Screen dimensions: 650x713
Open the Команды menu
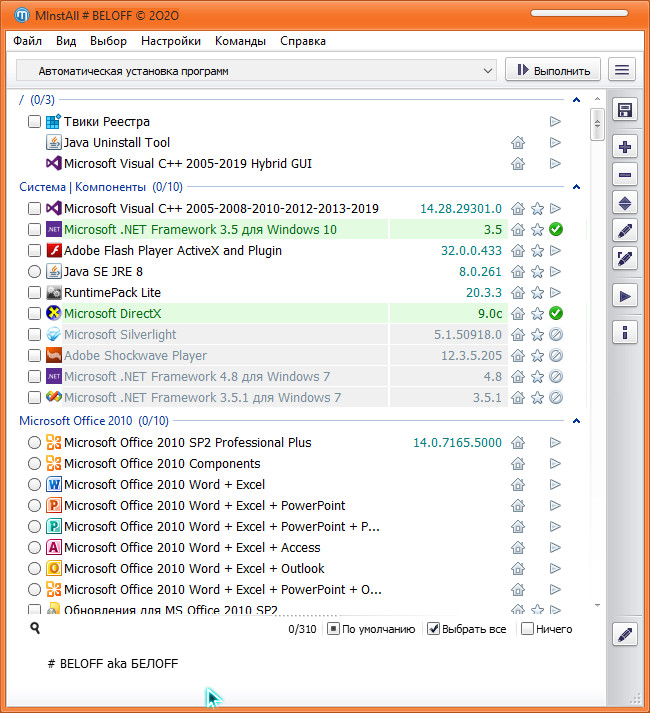240,41
